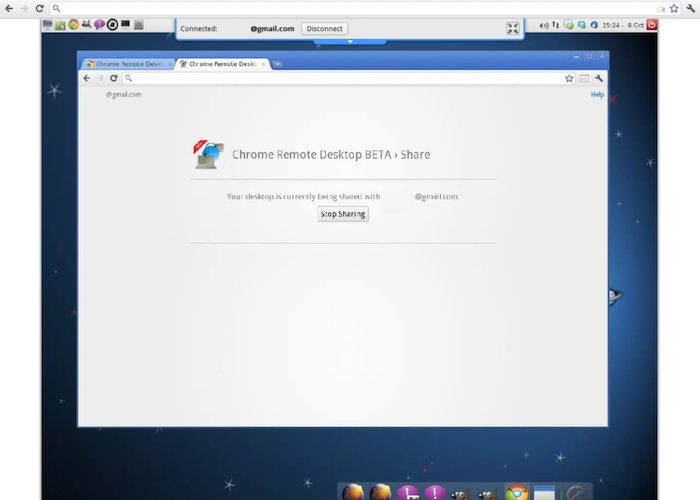Open the remote Chrome wrench menu

[599, 79]
